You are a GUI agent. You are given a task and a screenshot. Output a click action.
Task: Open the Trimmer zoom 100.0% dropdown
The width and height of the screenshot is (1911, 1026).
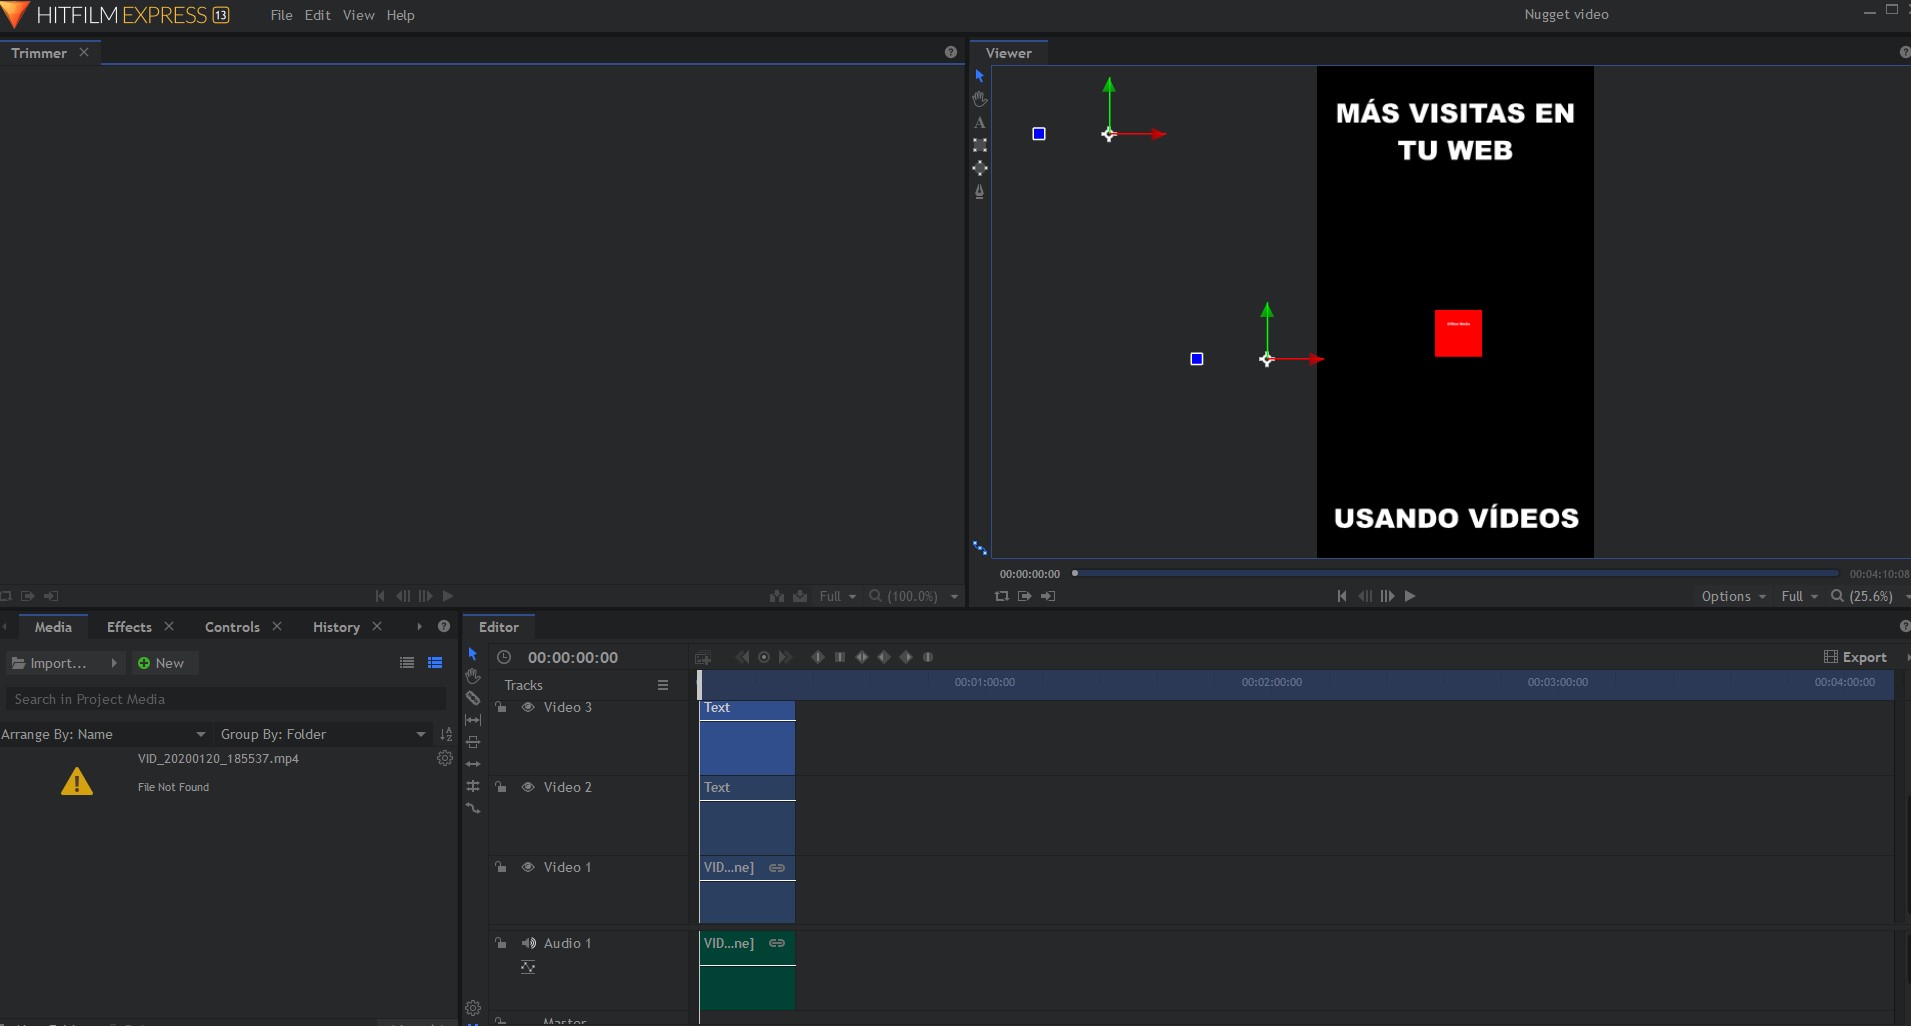913,596
